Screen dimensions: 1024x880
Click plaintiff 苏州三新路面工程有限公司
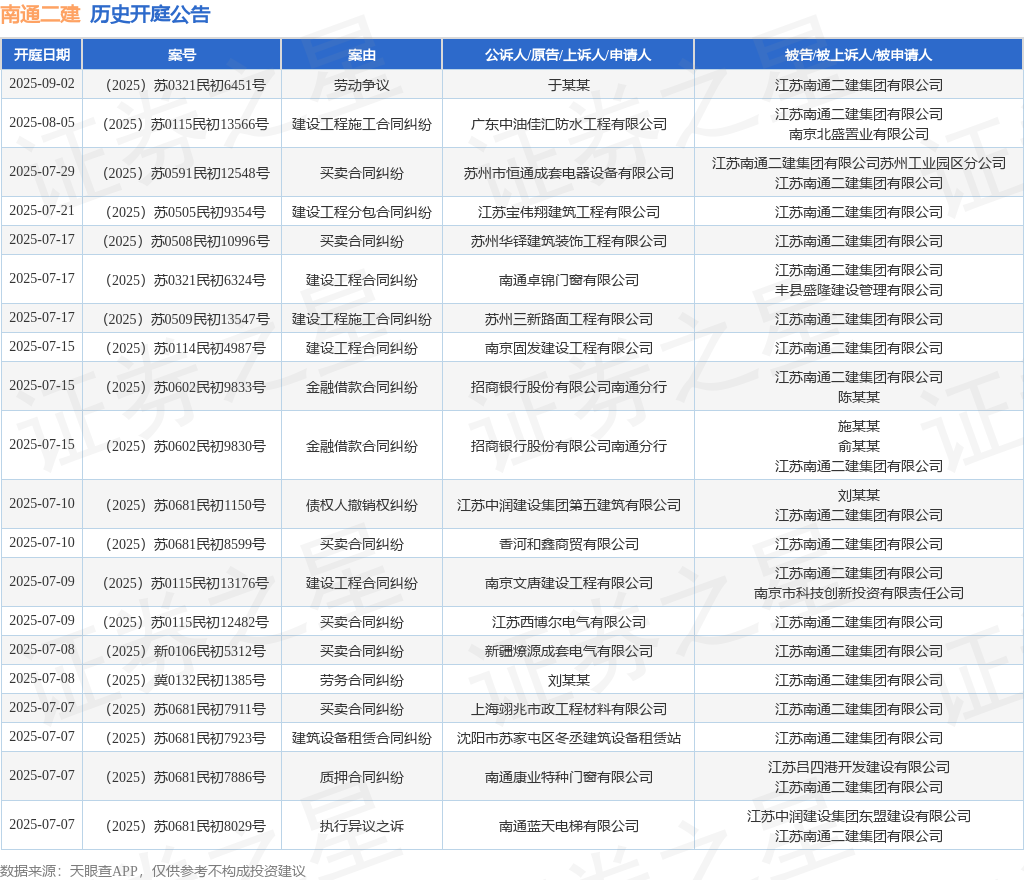click(x=568, y=319)
